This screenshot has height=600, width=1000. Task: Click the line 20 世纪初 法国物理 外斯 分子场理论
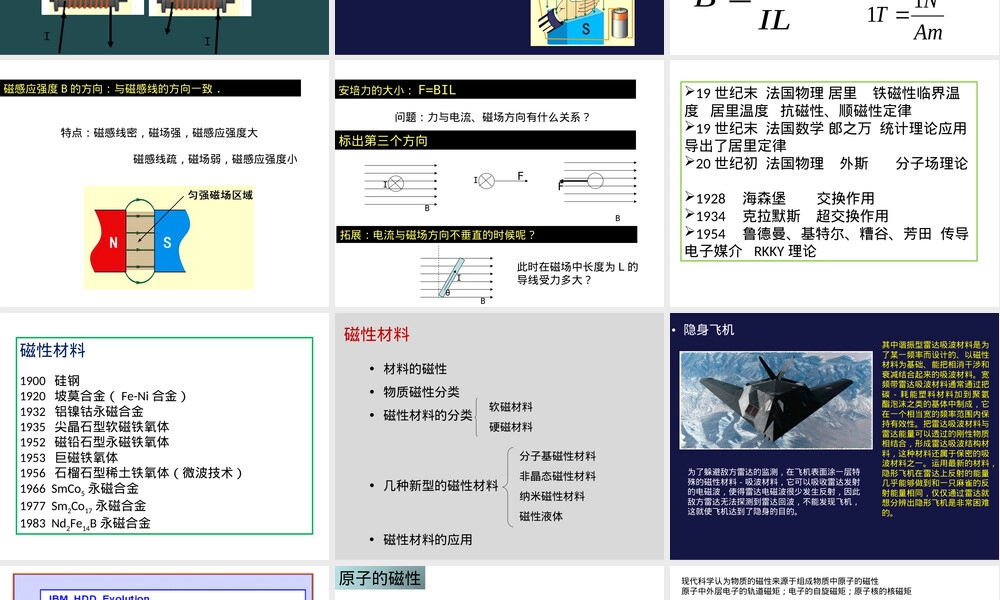click(826, 163)
